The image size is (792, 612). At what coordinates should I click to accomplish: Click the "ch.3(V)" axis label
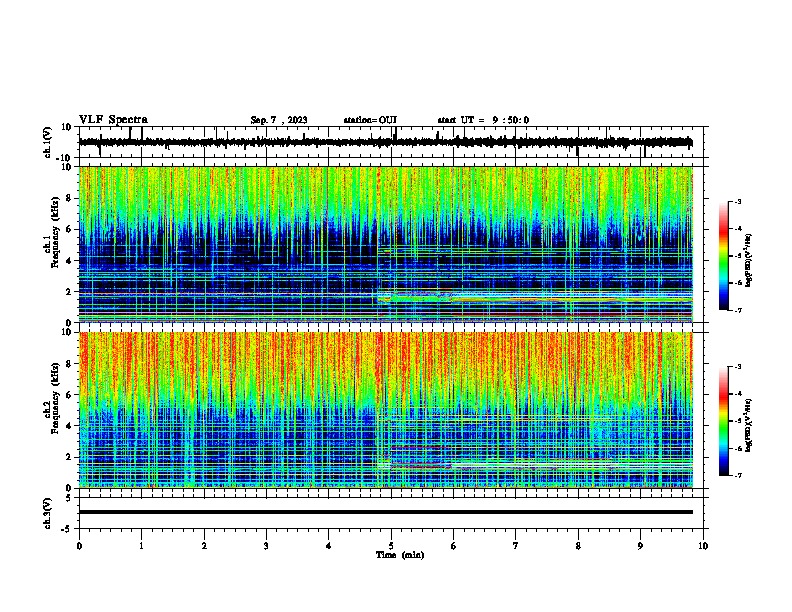coord(48,513)
